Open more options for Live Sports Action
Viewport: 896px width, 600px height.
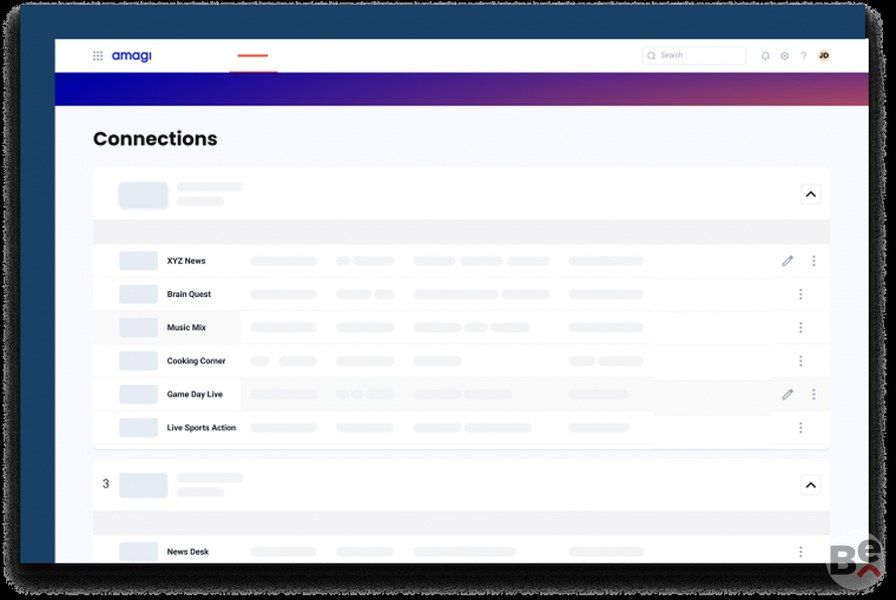[x=801, y=427]
